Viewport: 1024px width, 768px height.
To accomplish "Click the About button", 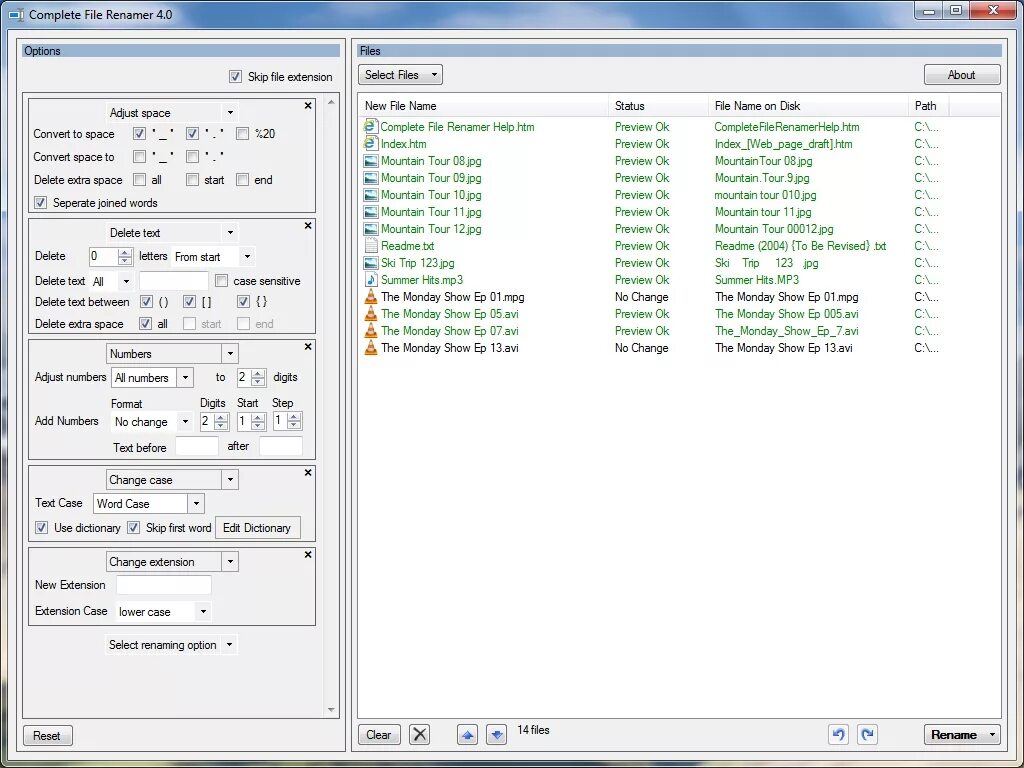I will 962,75.
